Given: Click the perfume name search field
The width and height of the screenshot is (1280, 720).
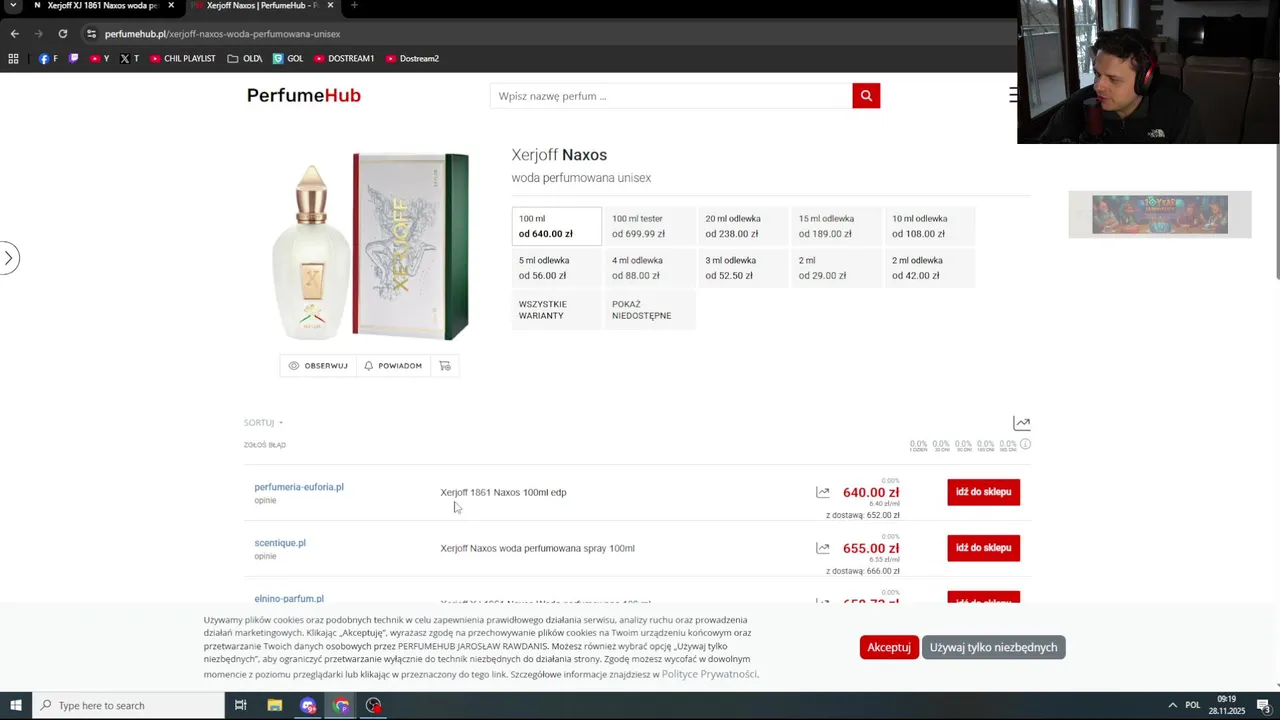Looking at the screenshot, I should [x=671, y=96].
